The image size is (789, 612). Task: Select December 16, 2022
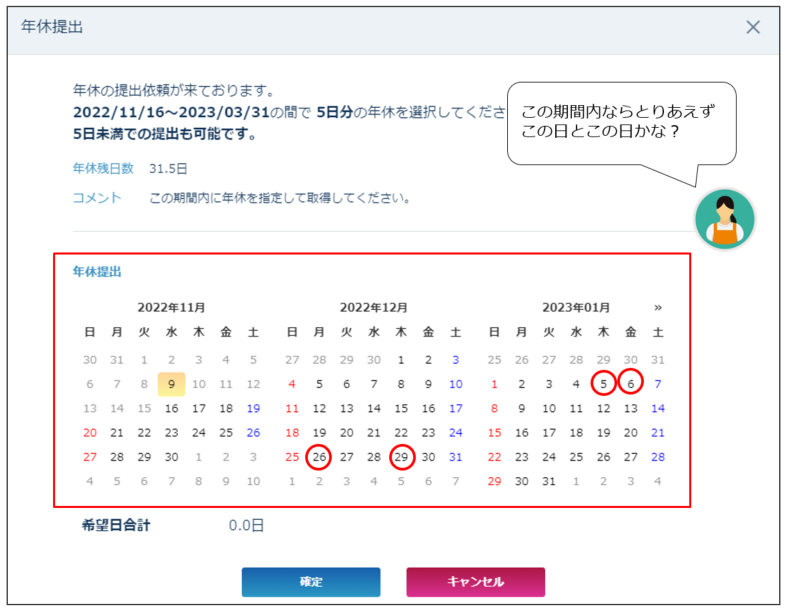[x=428, y=409]
